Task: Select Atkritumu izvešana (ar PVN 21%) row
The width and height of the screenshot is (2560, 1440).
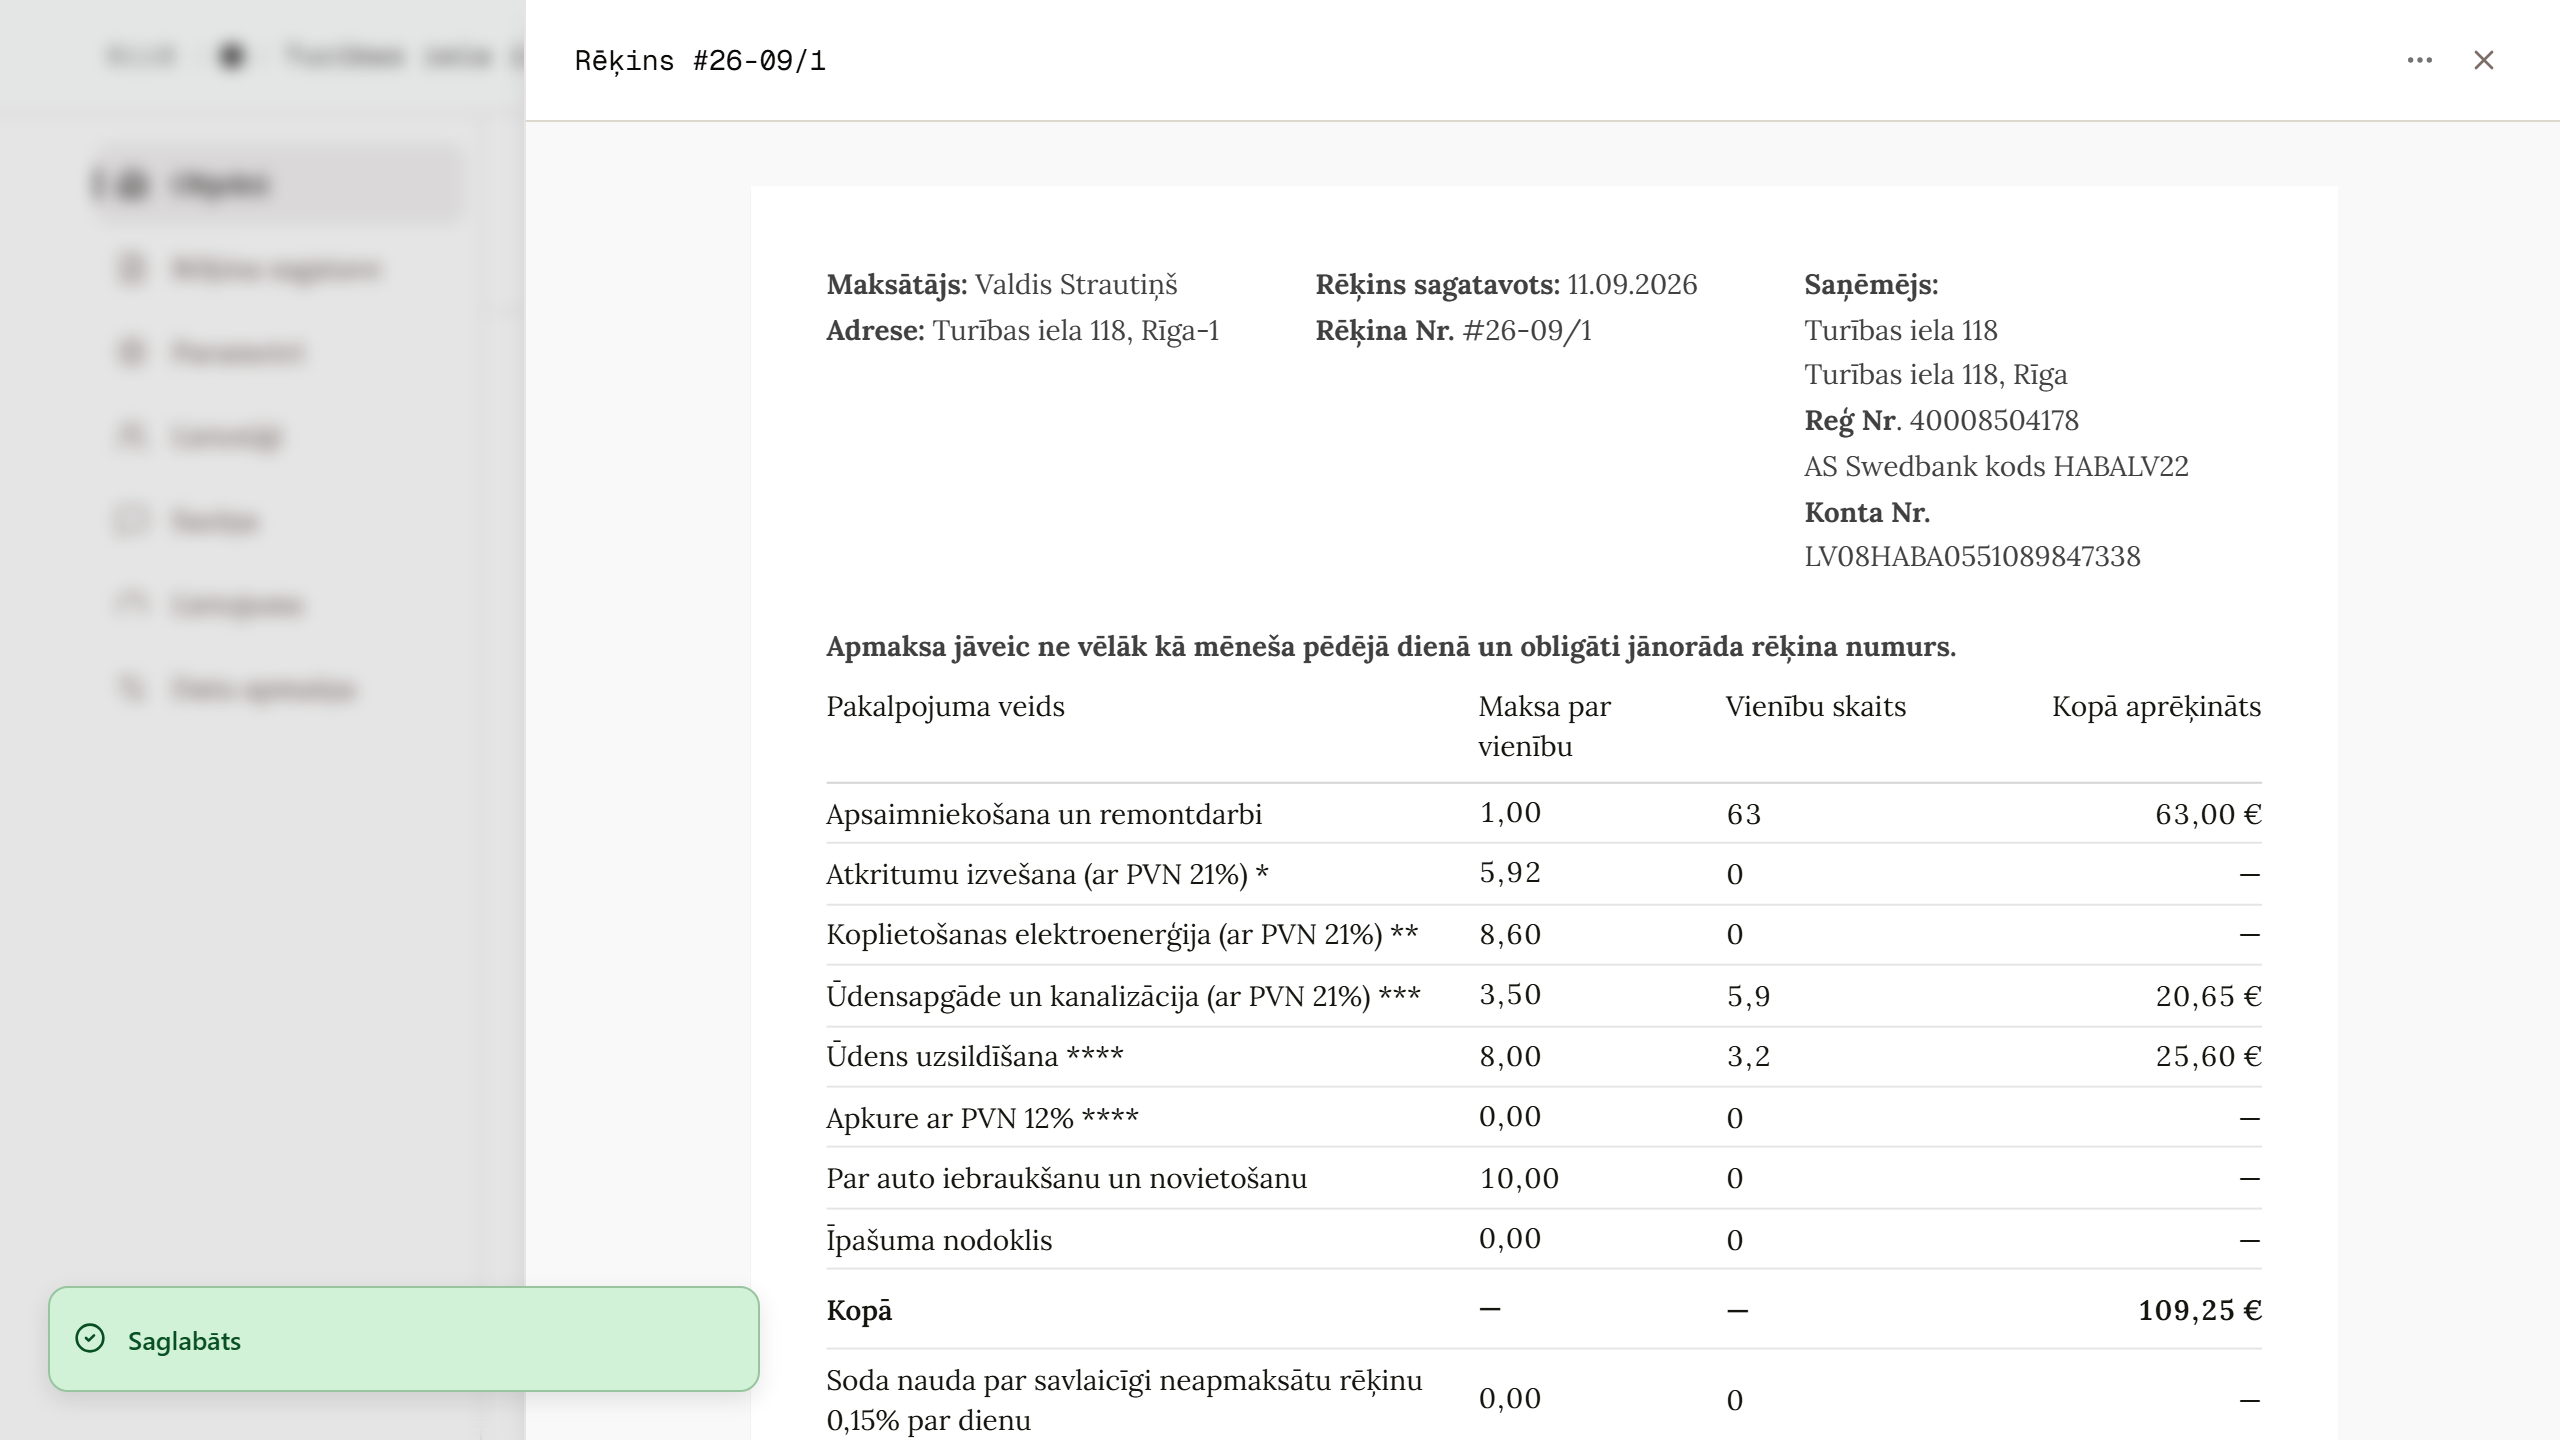Action: click(x=1544, y=875)
